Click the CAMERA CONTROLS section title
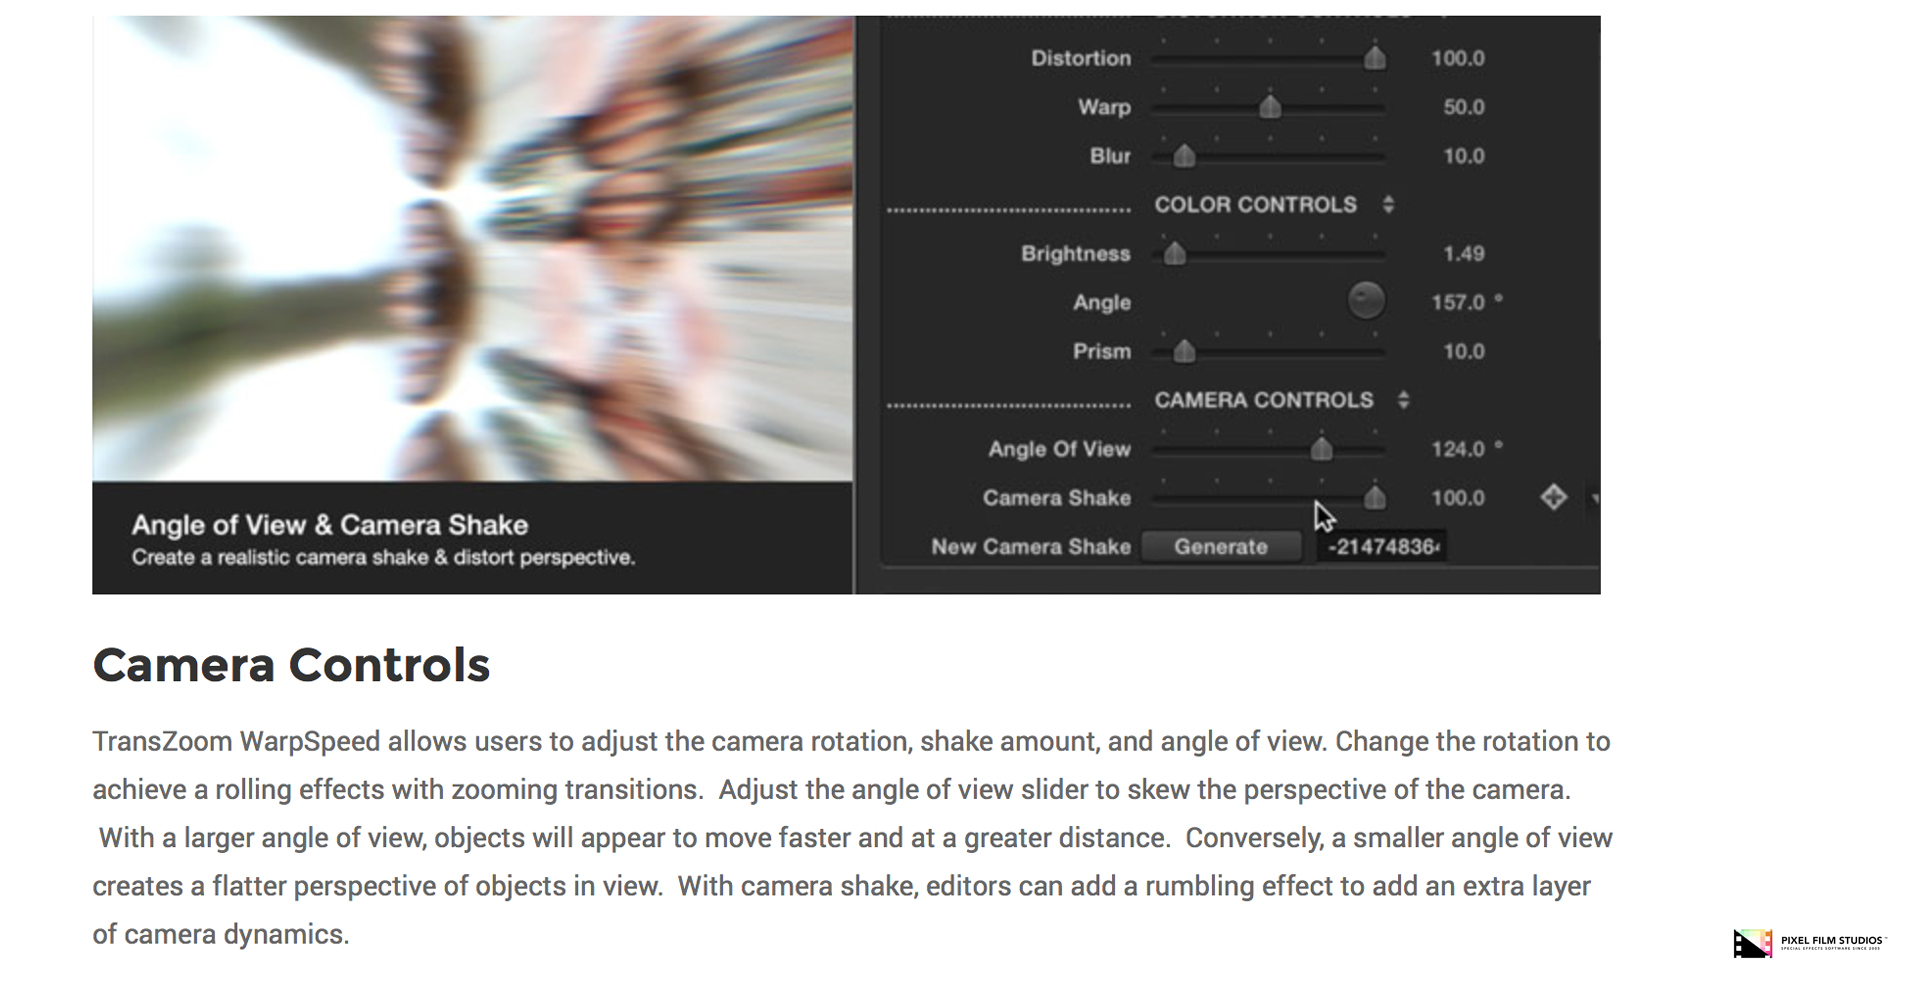This screenshot has width=1918, height=992. click(x=1264, y=400)
